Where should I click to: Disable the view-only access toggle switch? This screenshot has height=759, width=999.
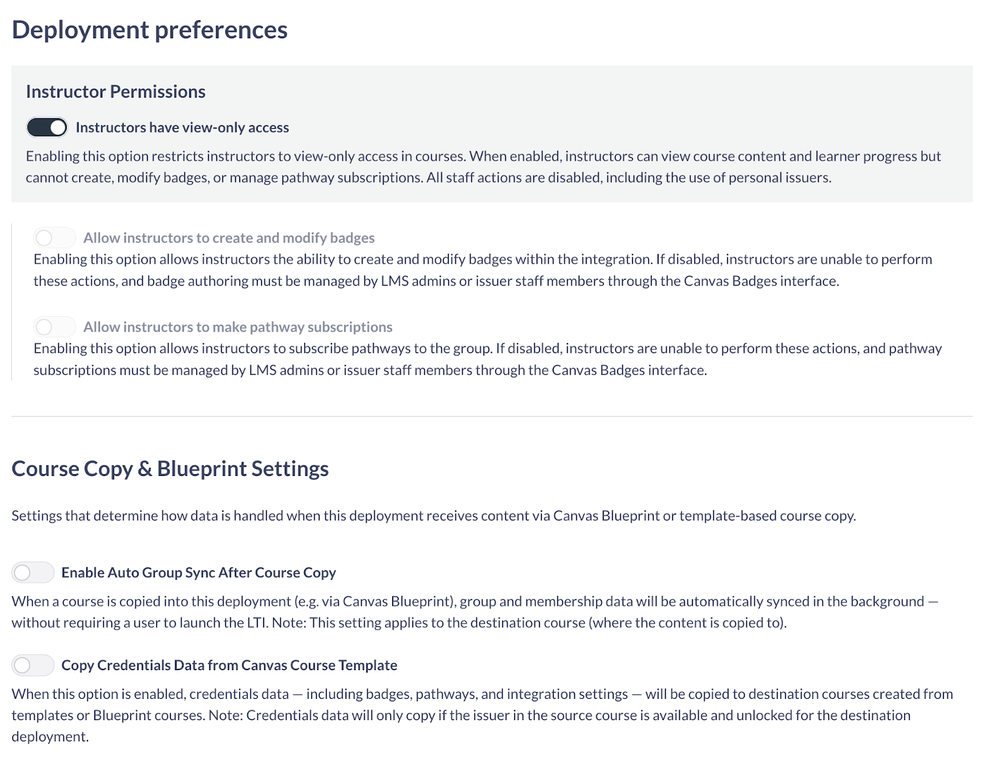click(46, 127)
